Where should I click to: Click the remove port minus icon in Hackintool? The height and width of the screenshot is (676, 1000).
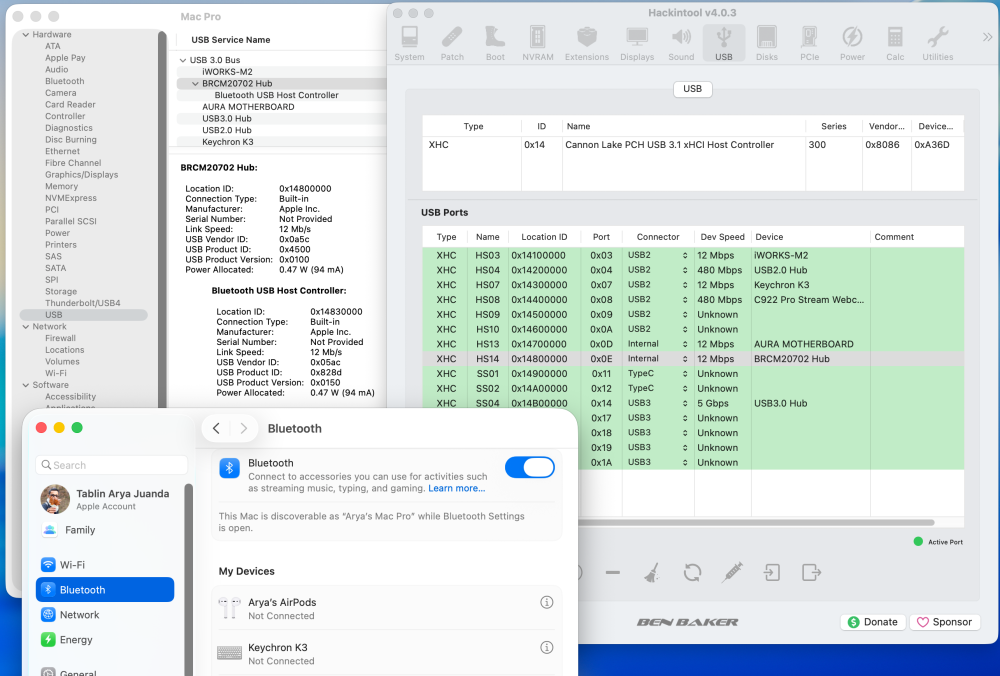pyautogui.click(x=612, y=573)
